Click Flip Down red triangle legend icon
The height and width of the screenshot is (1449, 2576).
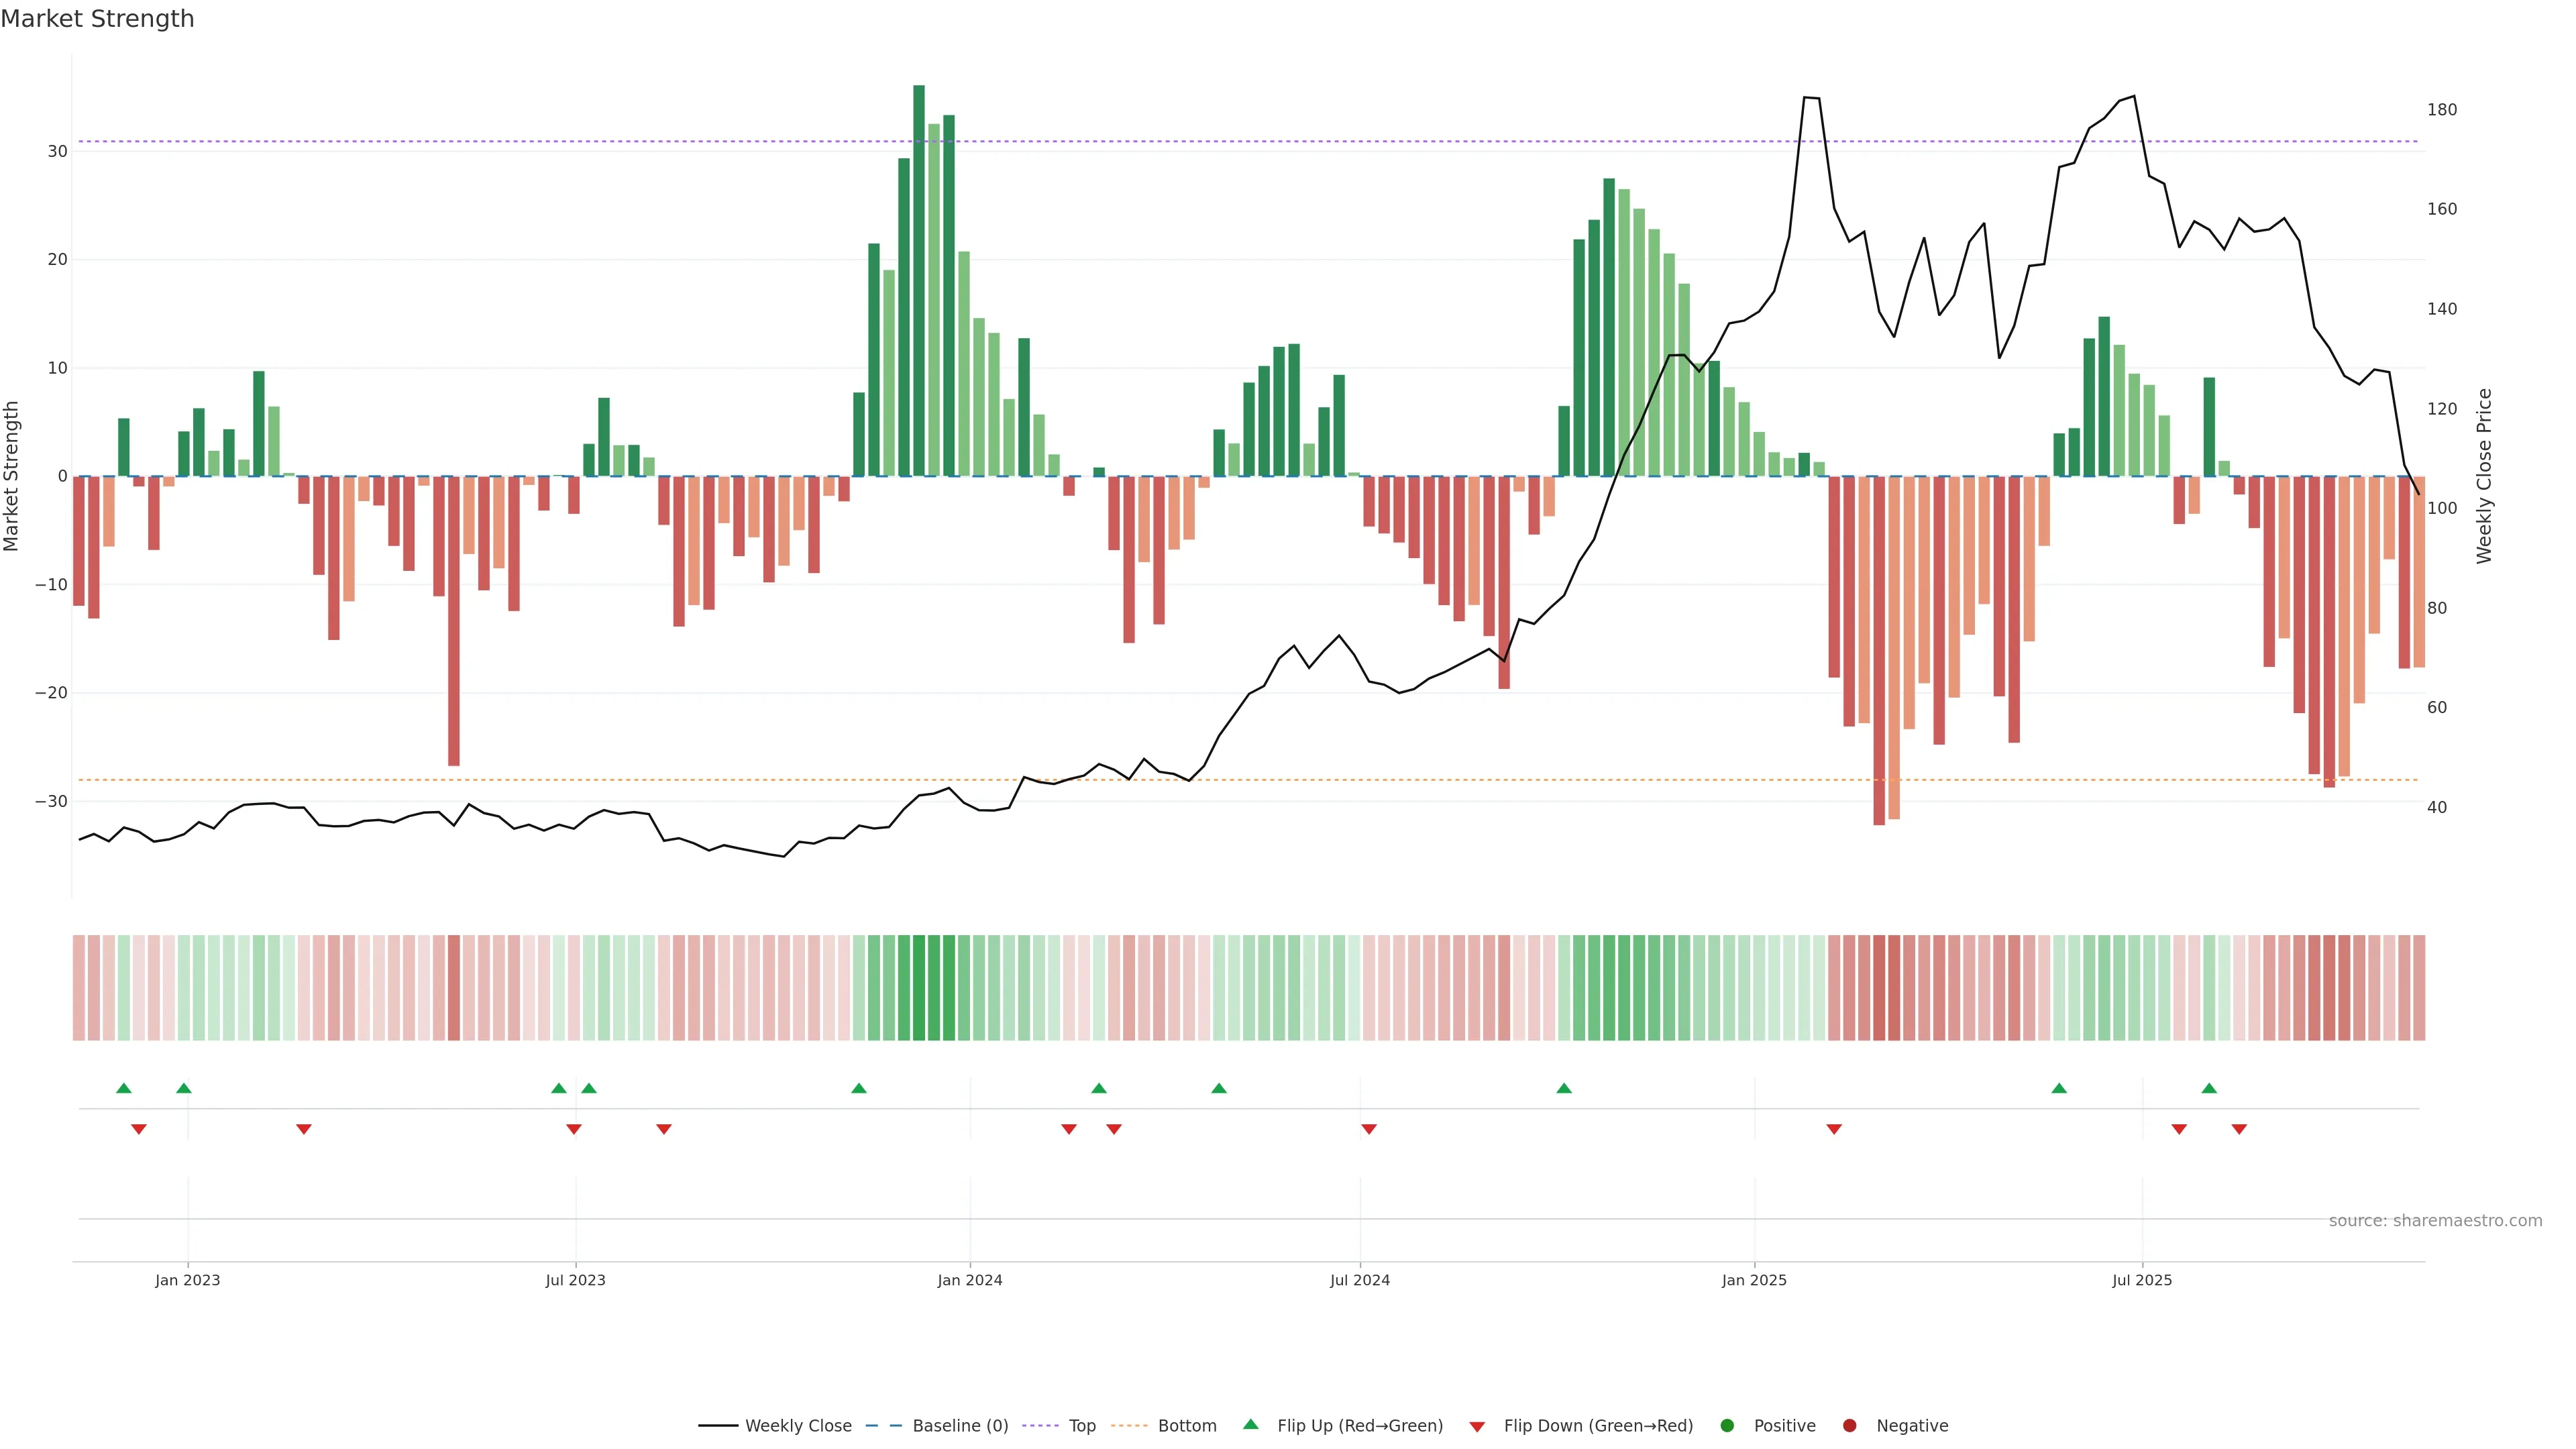(1477, 1427)
